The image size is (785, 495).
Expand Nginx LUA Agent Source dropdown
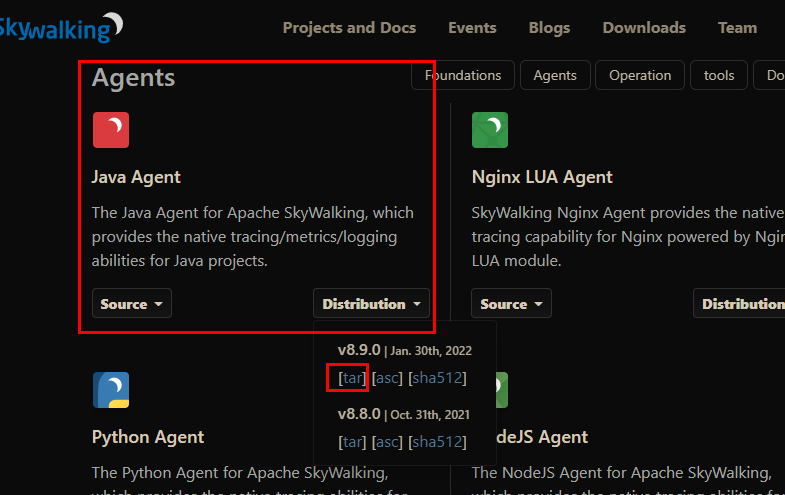pos(511,303)
